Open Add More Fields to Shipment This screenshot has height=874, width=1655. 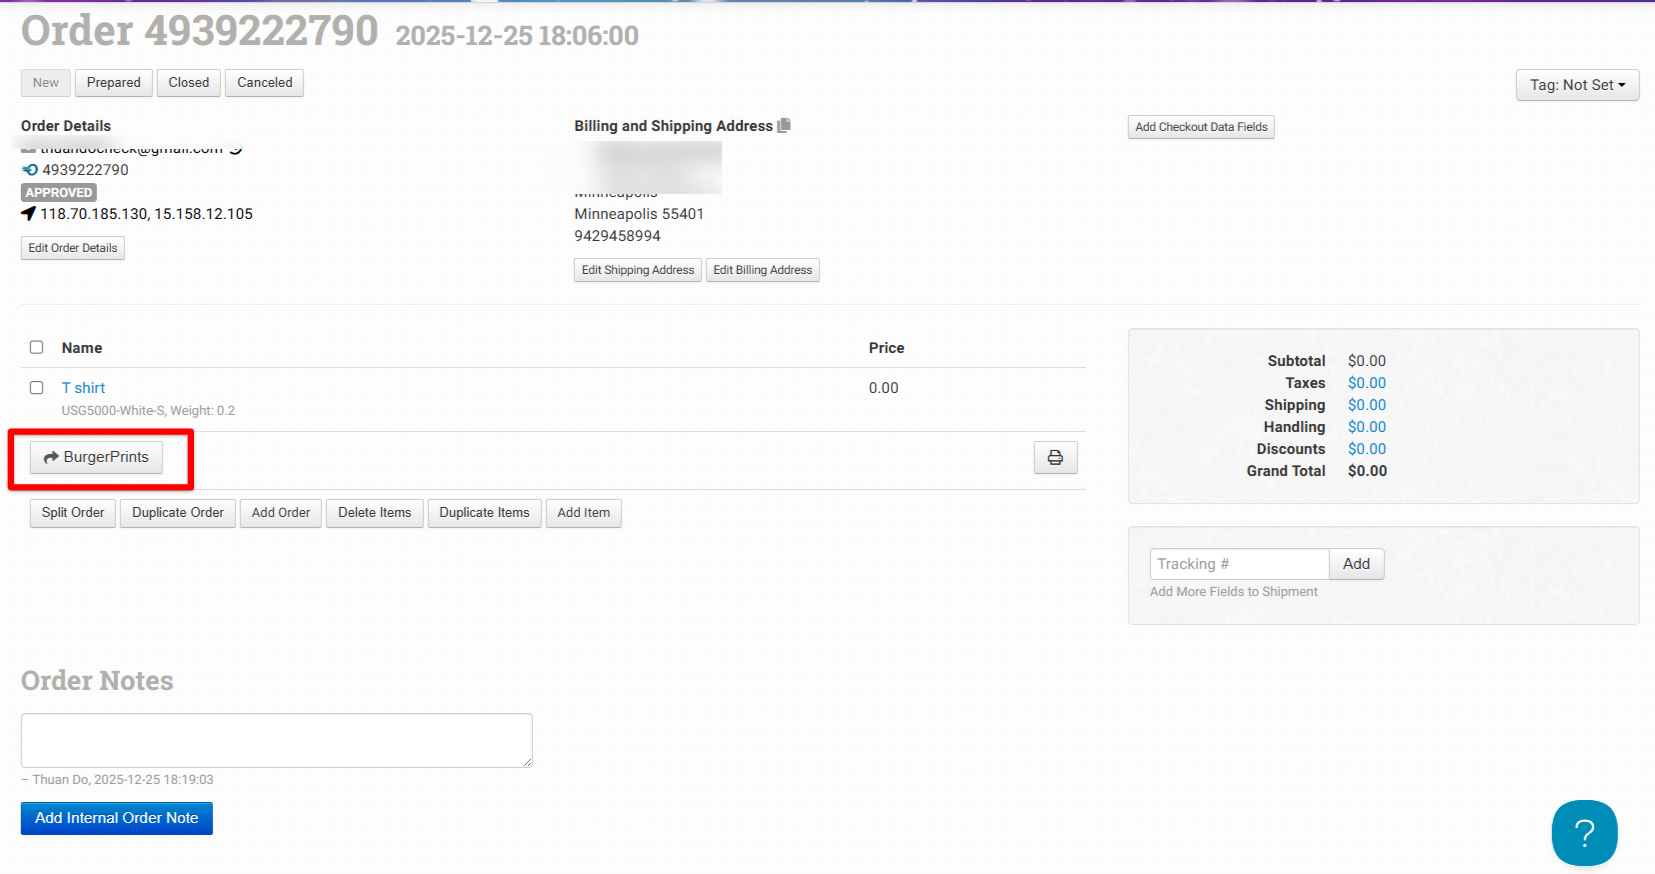(1233, 592)
